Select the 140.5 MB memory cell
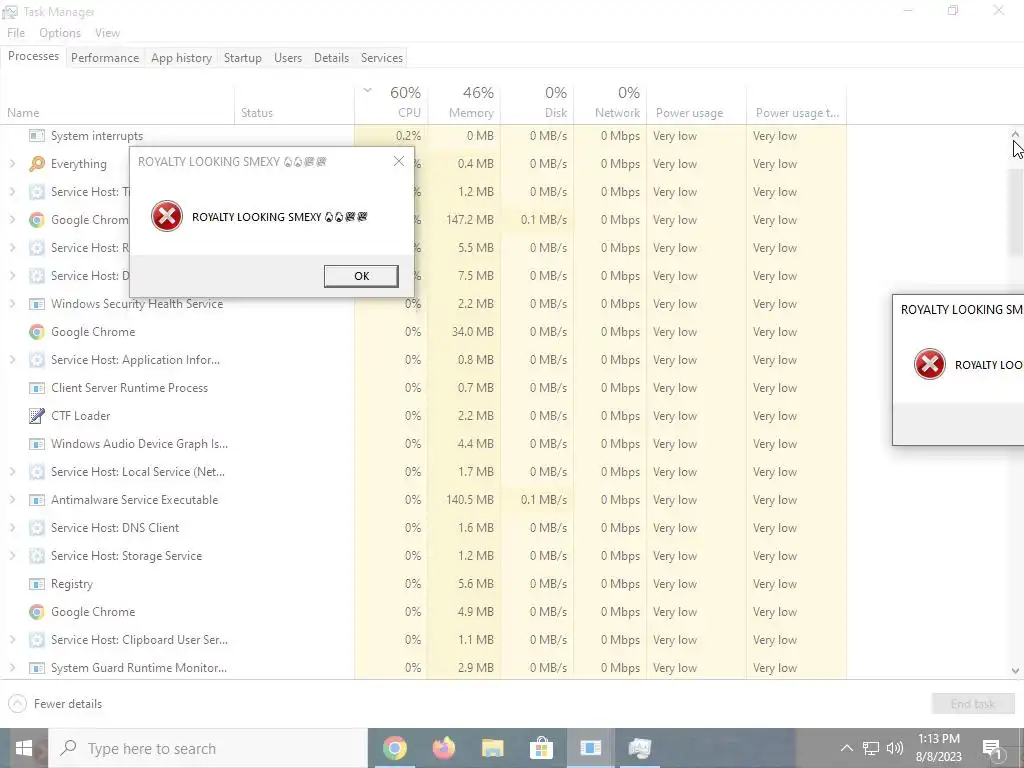 (x=464, y=500)
